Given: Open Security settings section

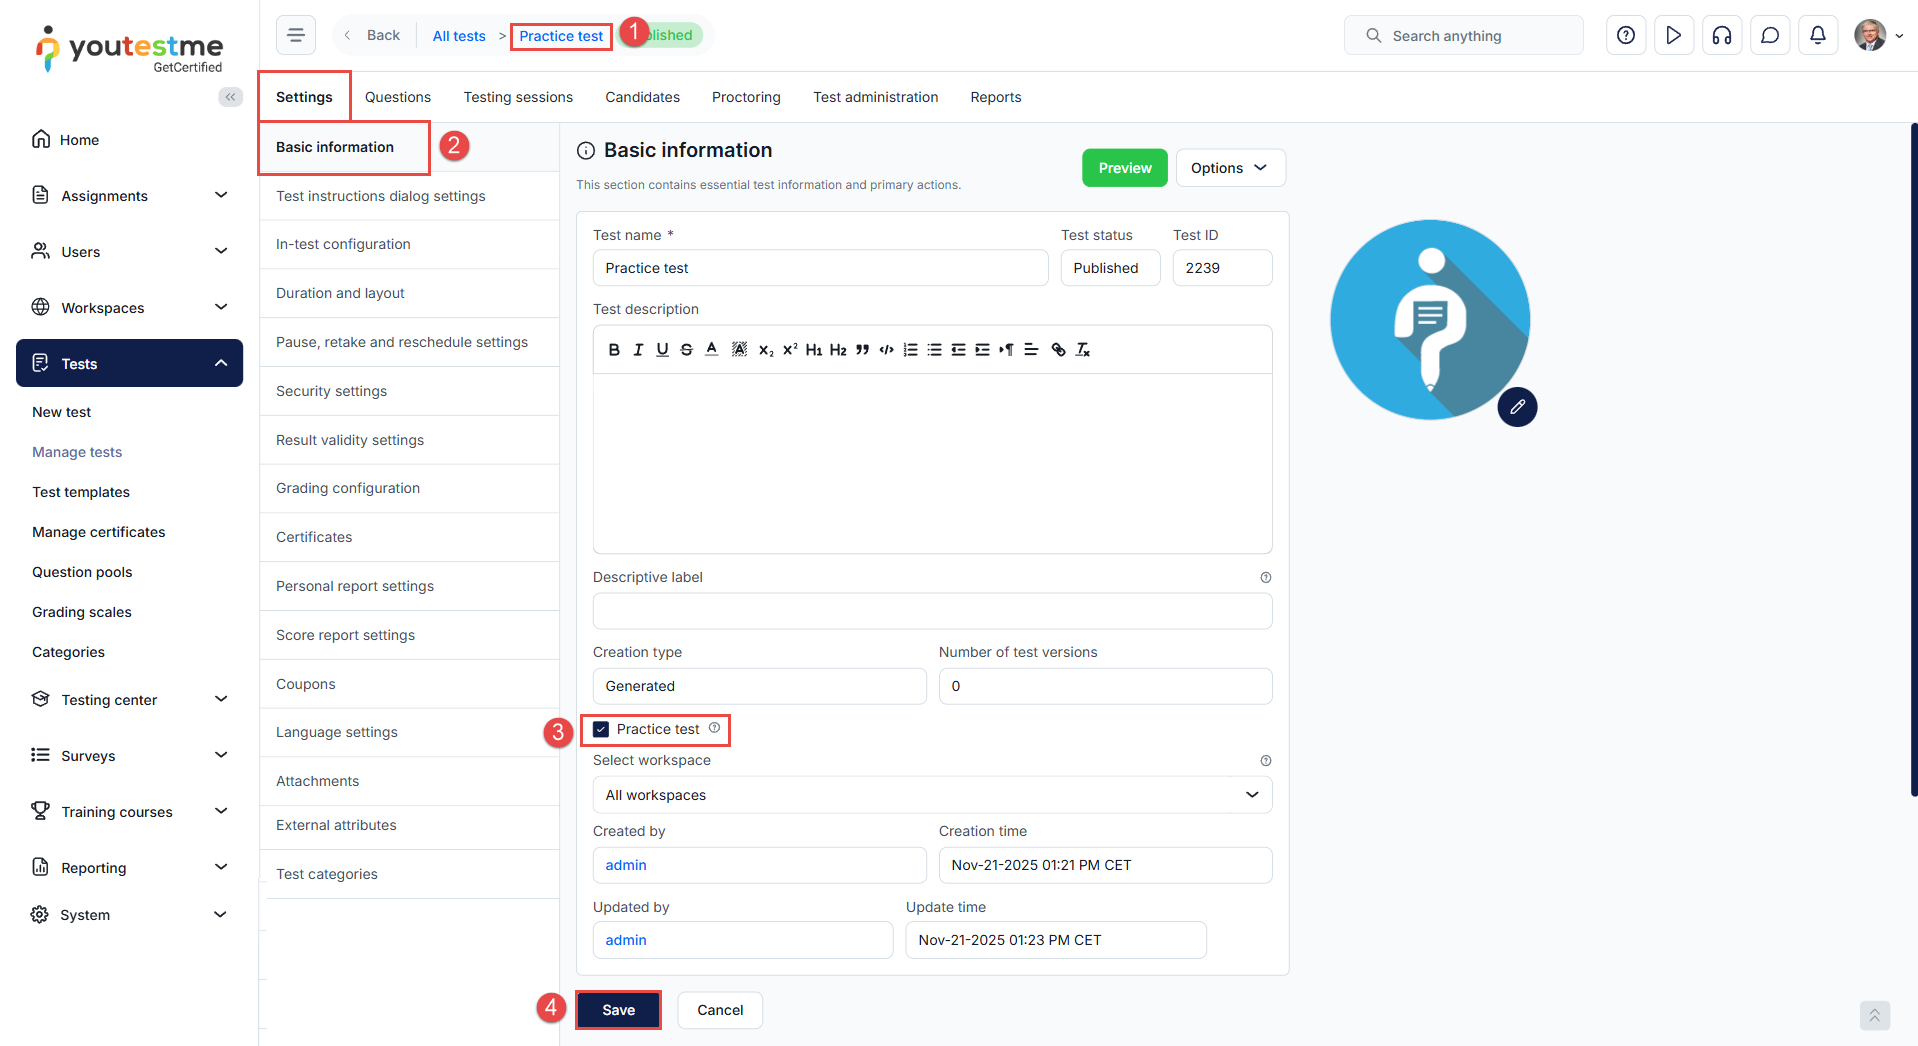Looking at the screenshot, I should [x=410, y=391].
